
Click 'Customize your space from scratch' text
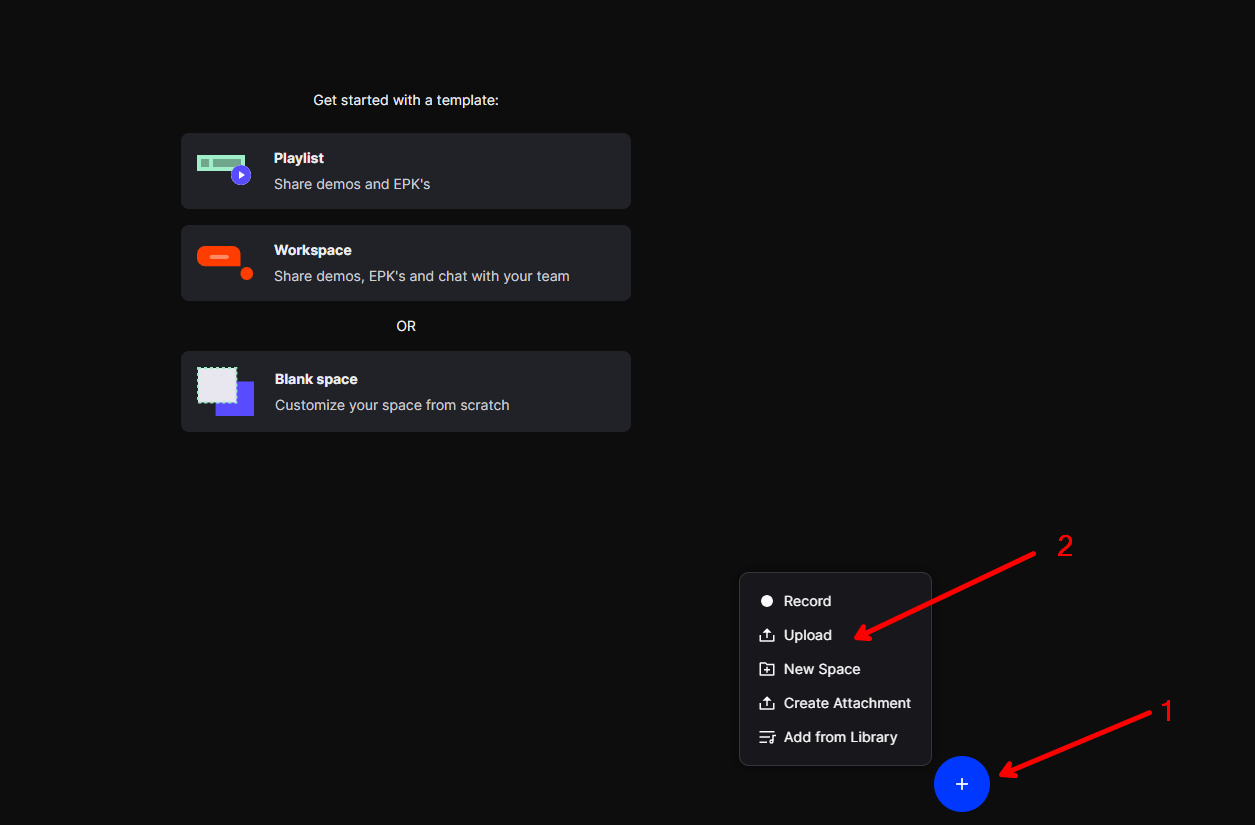point(392,405)
